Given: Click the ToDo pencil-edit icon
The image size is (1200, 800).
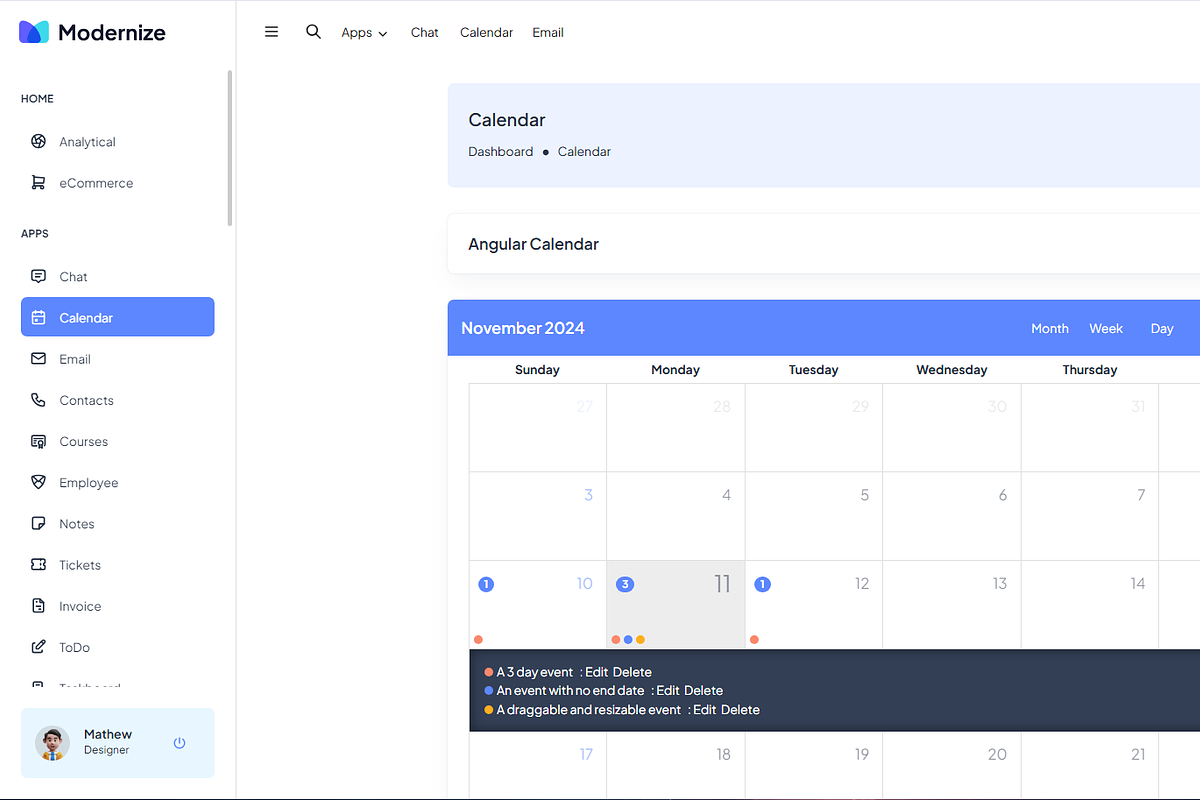Looking at the screenshot, I should (x=38, y=647).
